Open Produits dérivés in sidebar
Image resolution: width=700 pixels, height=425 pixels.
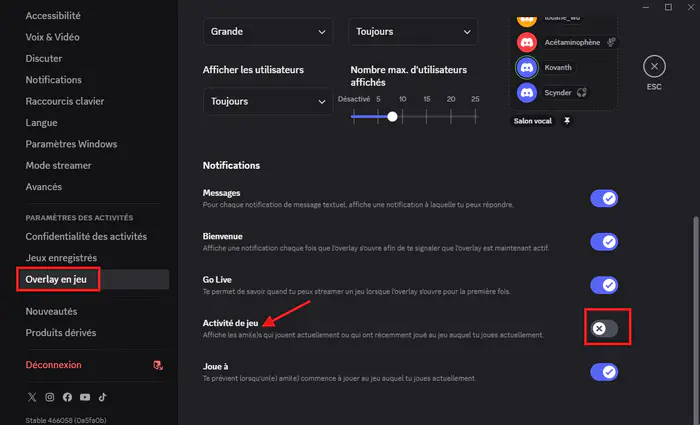[x=61, y=333]
